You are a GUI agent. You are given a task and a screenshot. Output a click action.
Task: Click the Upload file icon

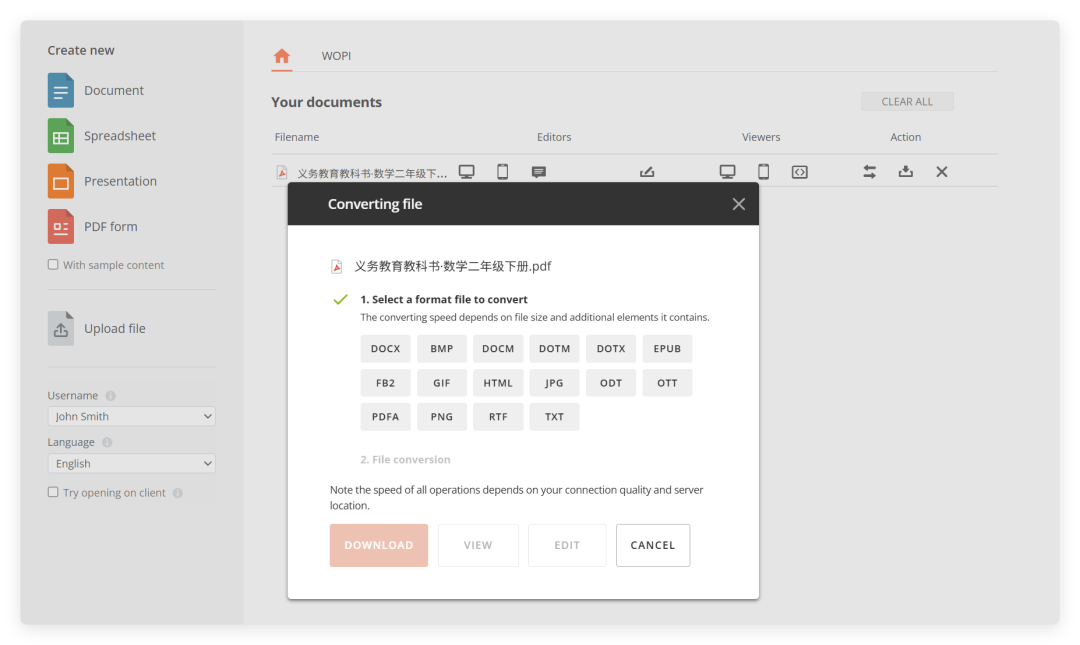(x=61, y=329)
